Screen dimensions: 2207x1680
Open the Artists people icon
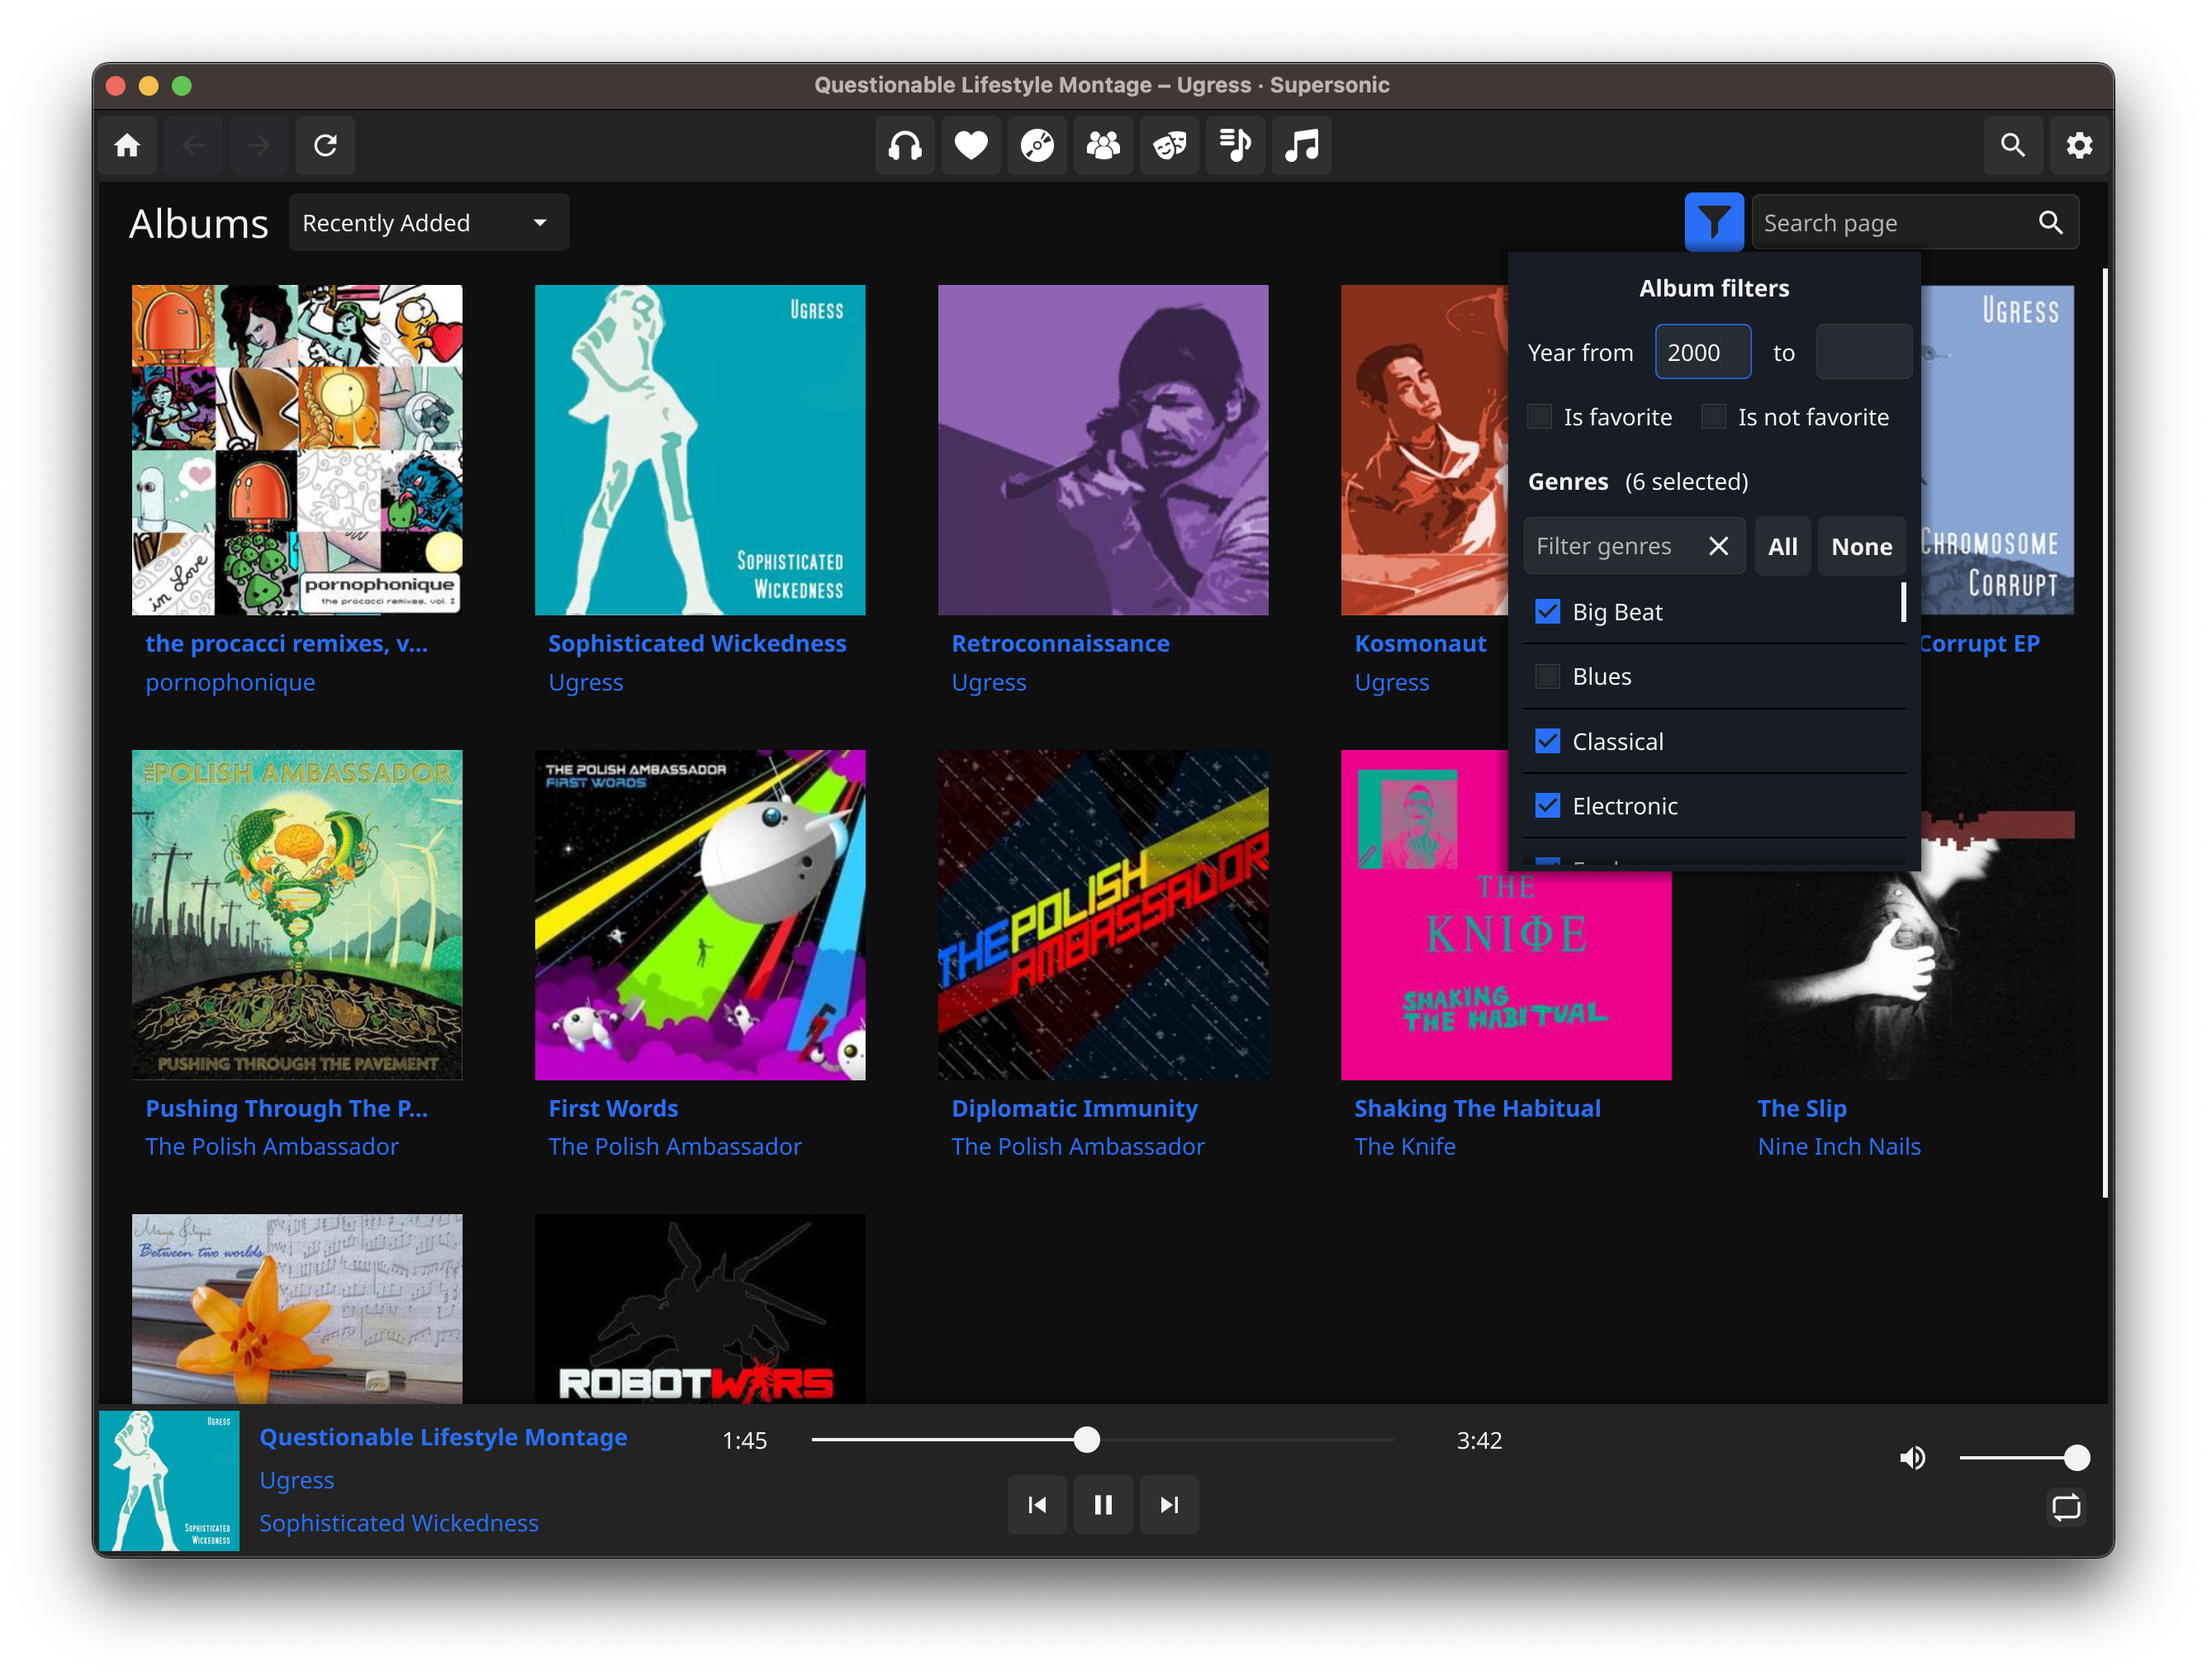1103,146
